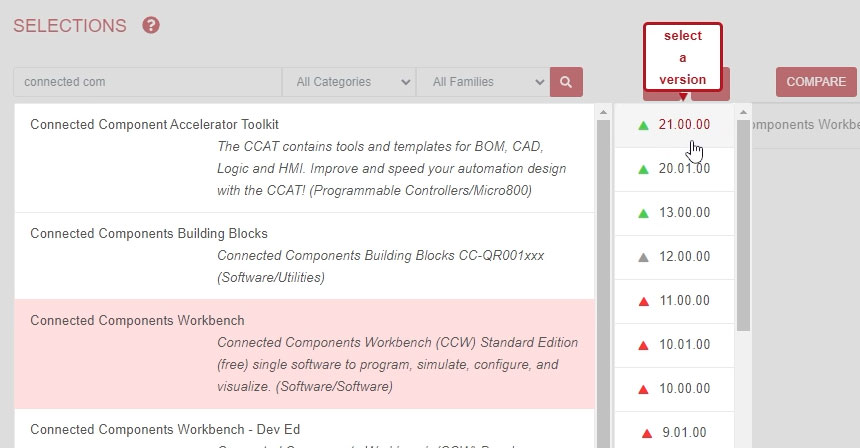This screenshot has height=448, width=860.
Task: Click the red triangle icon beside 10.01.00
Action: click(643, 345)
